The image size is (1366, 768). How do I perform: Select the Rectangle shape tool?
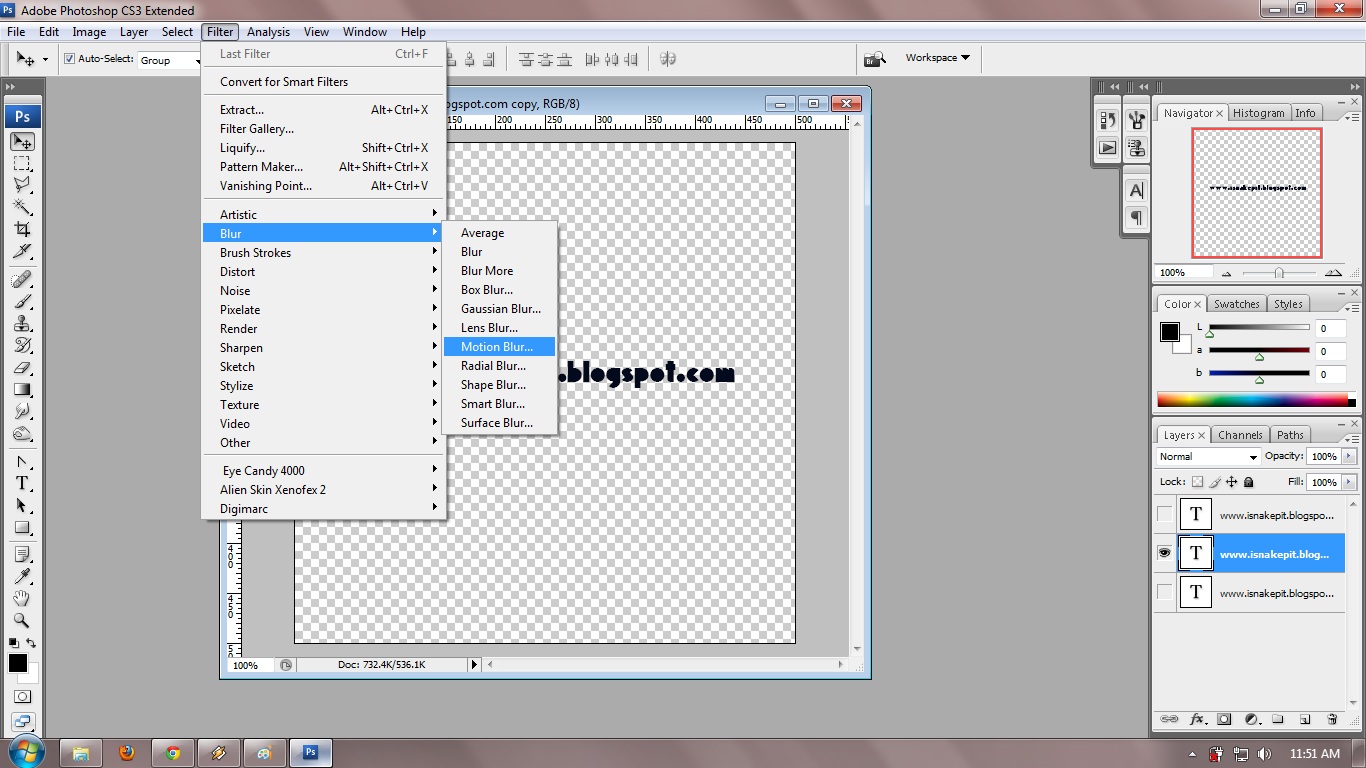(x=22, y=528)
